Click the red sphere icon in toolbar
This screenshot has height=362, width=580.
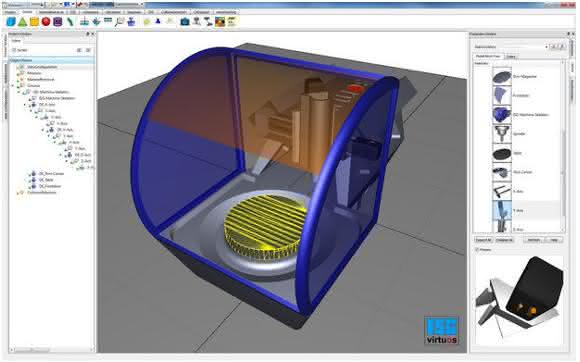pyautogui.click(x=46, y=22)
